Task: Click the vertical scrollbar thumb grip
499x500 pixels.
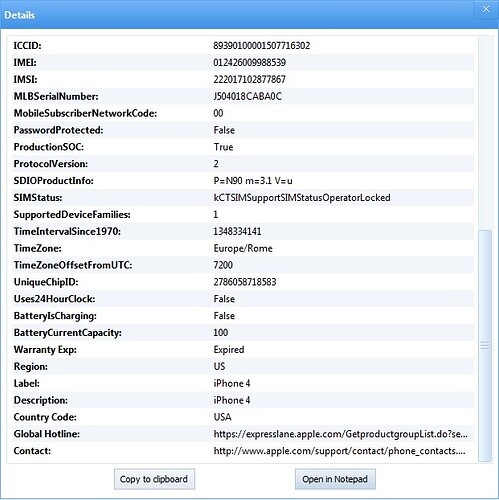Action: [x=485, y=346]
